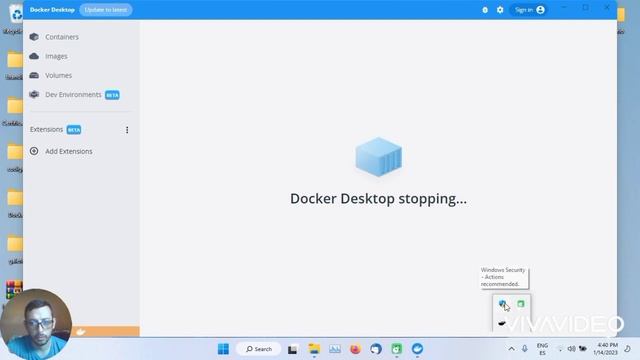Click the Volumes drive icon

pyautogui.click(x=34, y=75)
